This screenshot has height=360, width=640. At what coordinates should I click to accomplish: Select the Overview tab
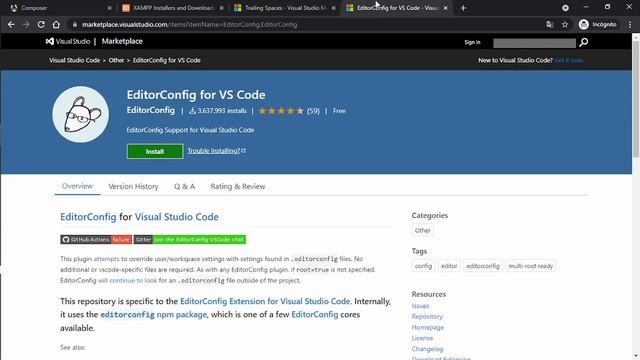click(x=77, y=186)
